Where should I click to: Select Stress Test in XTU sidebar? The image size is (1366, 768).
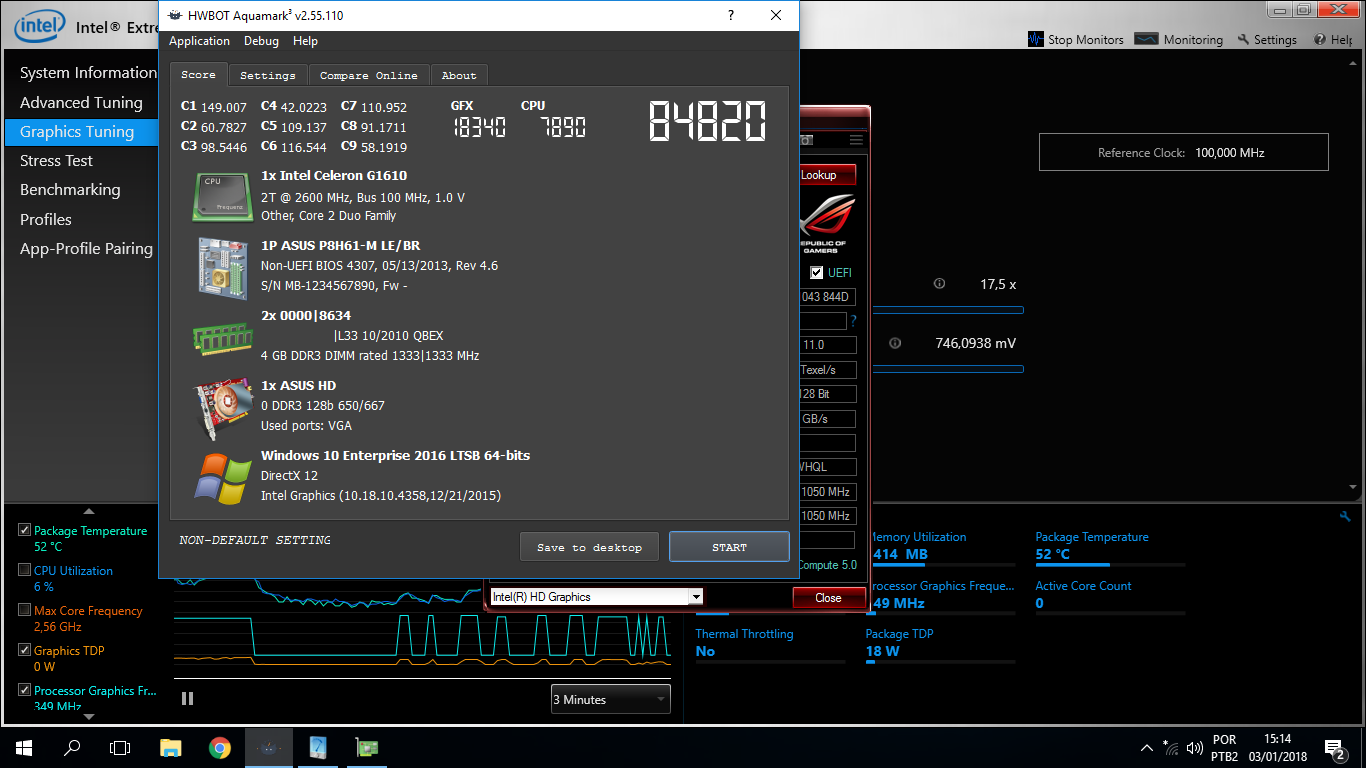[81, 161]
